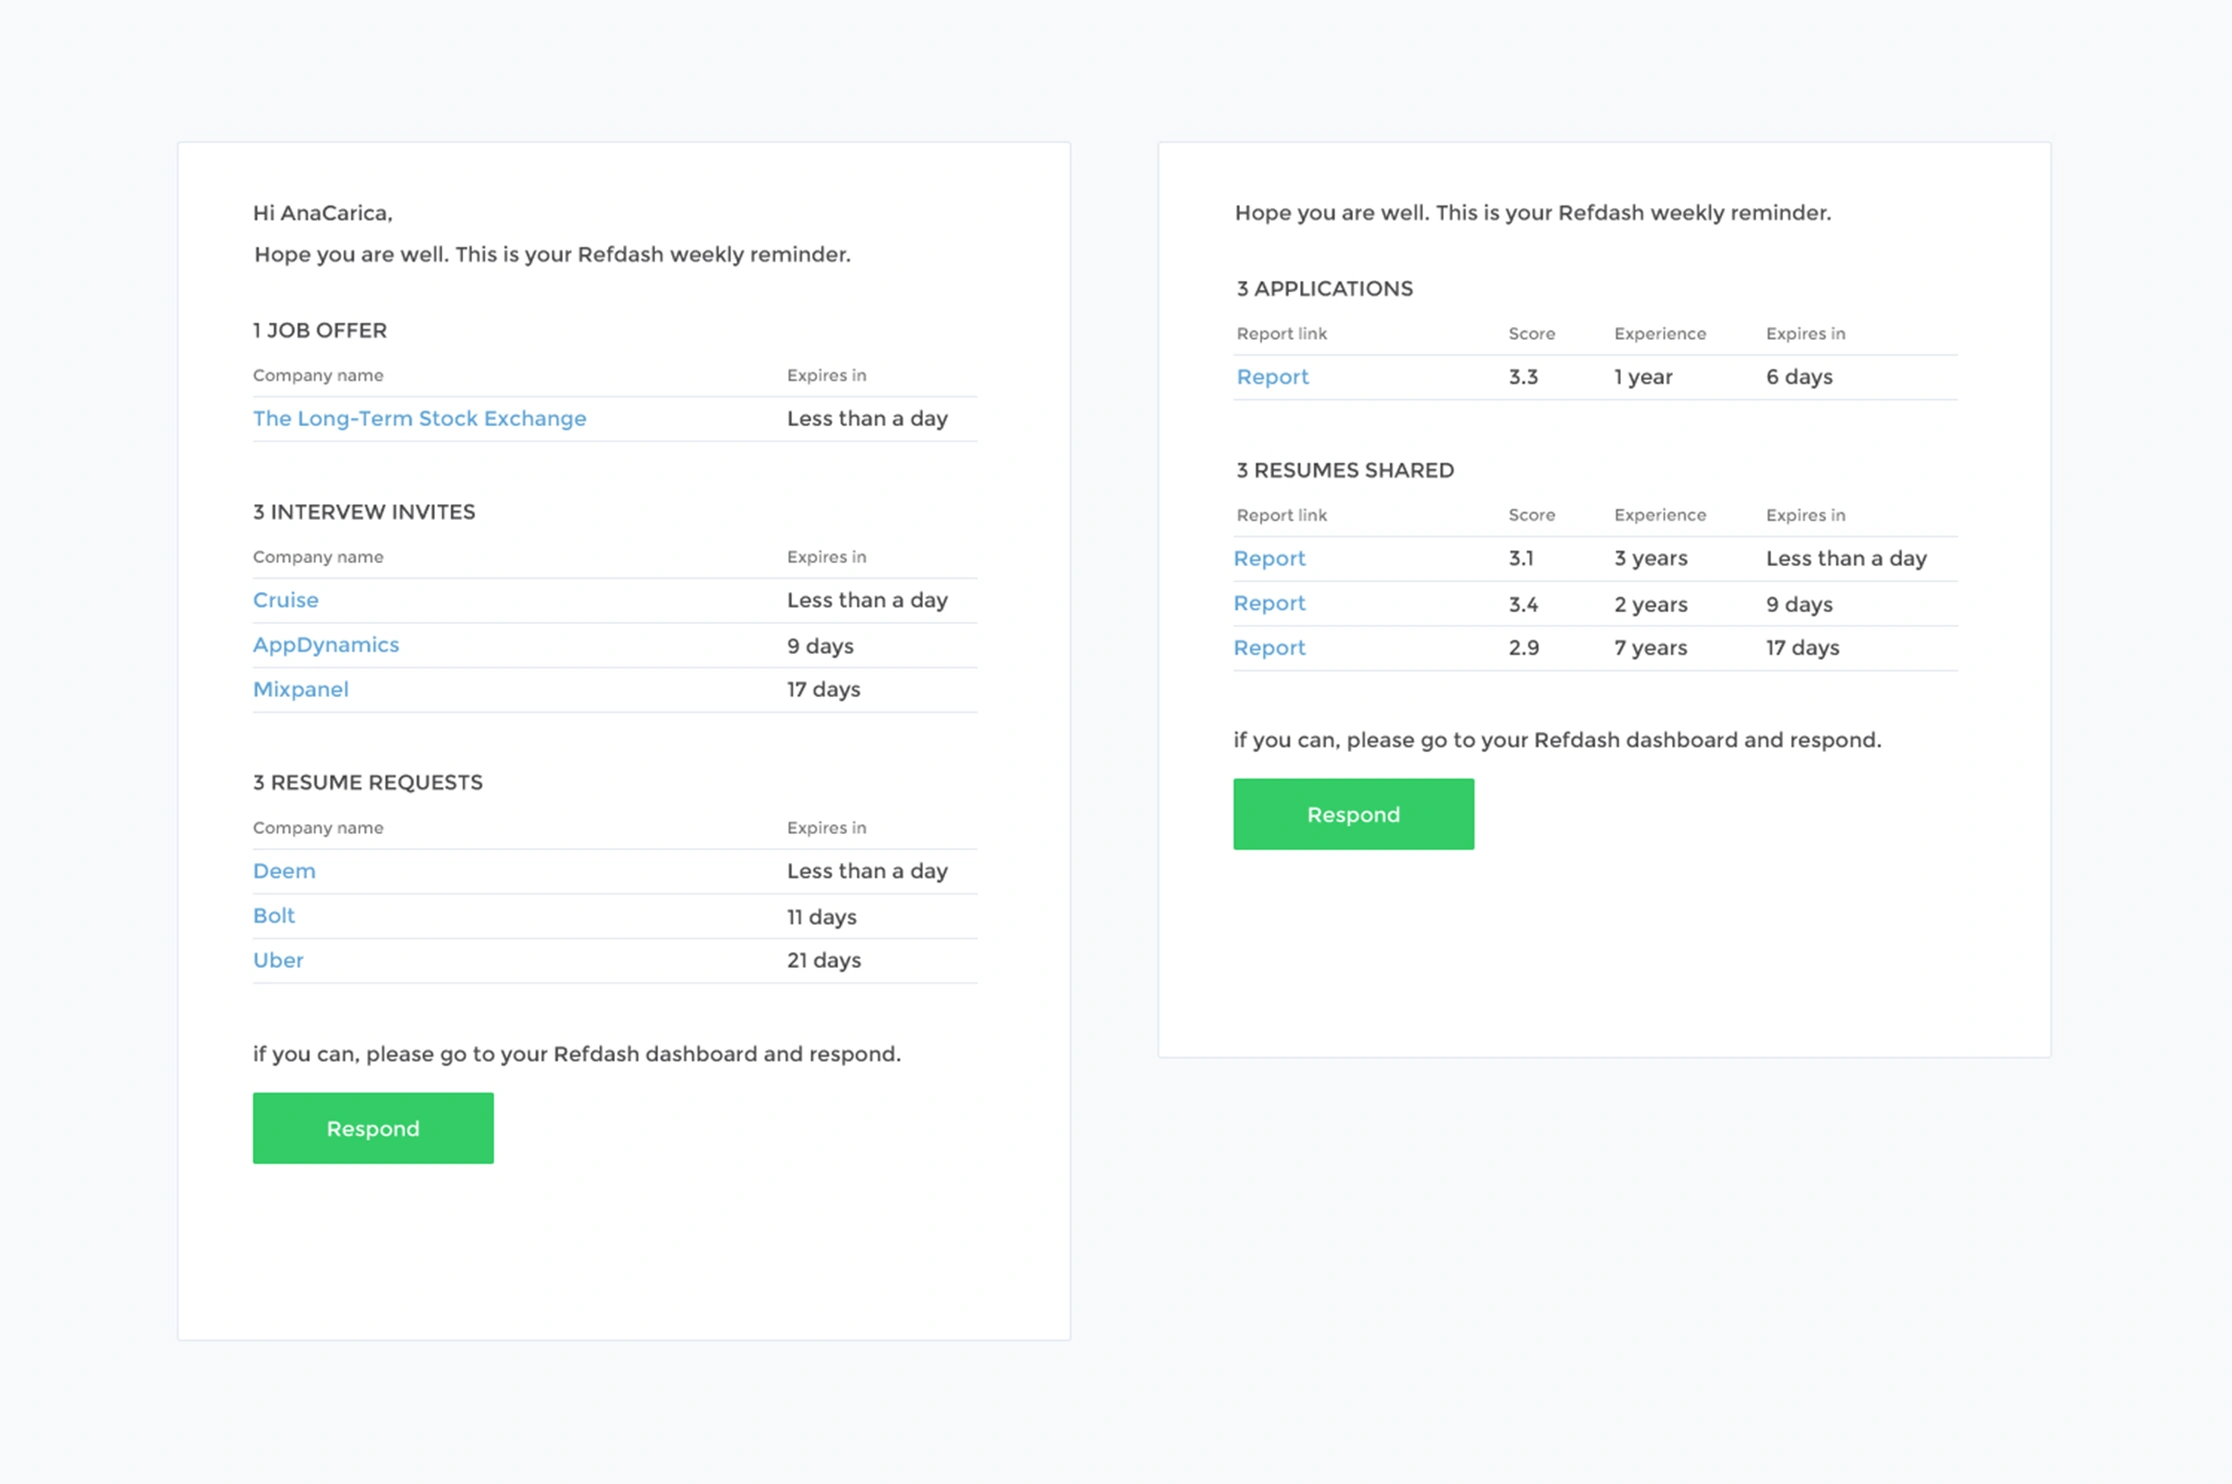This screenshot has height=1484, width=2232.
Task: Open the AppDynamics company link
Action: tap(325, 645)
